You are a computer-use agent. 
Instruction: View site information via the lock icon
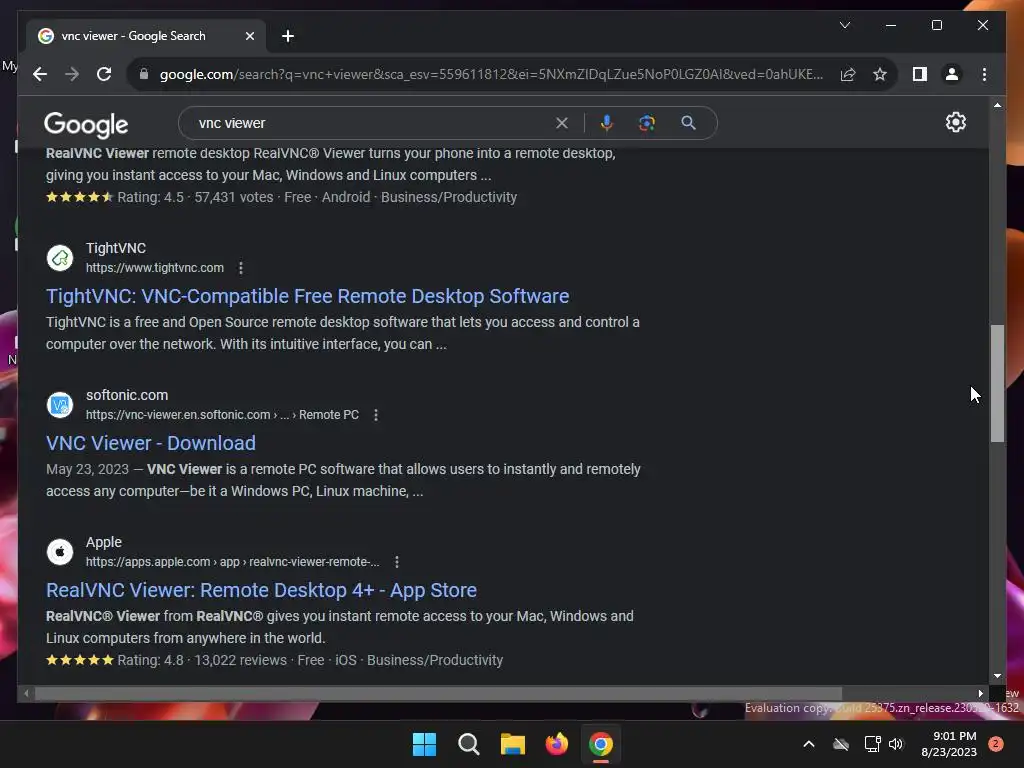pyautogui.click(x=144, y=74)
